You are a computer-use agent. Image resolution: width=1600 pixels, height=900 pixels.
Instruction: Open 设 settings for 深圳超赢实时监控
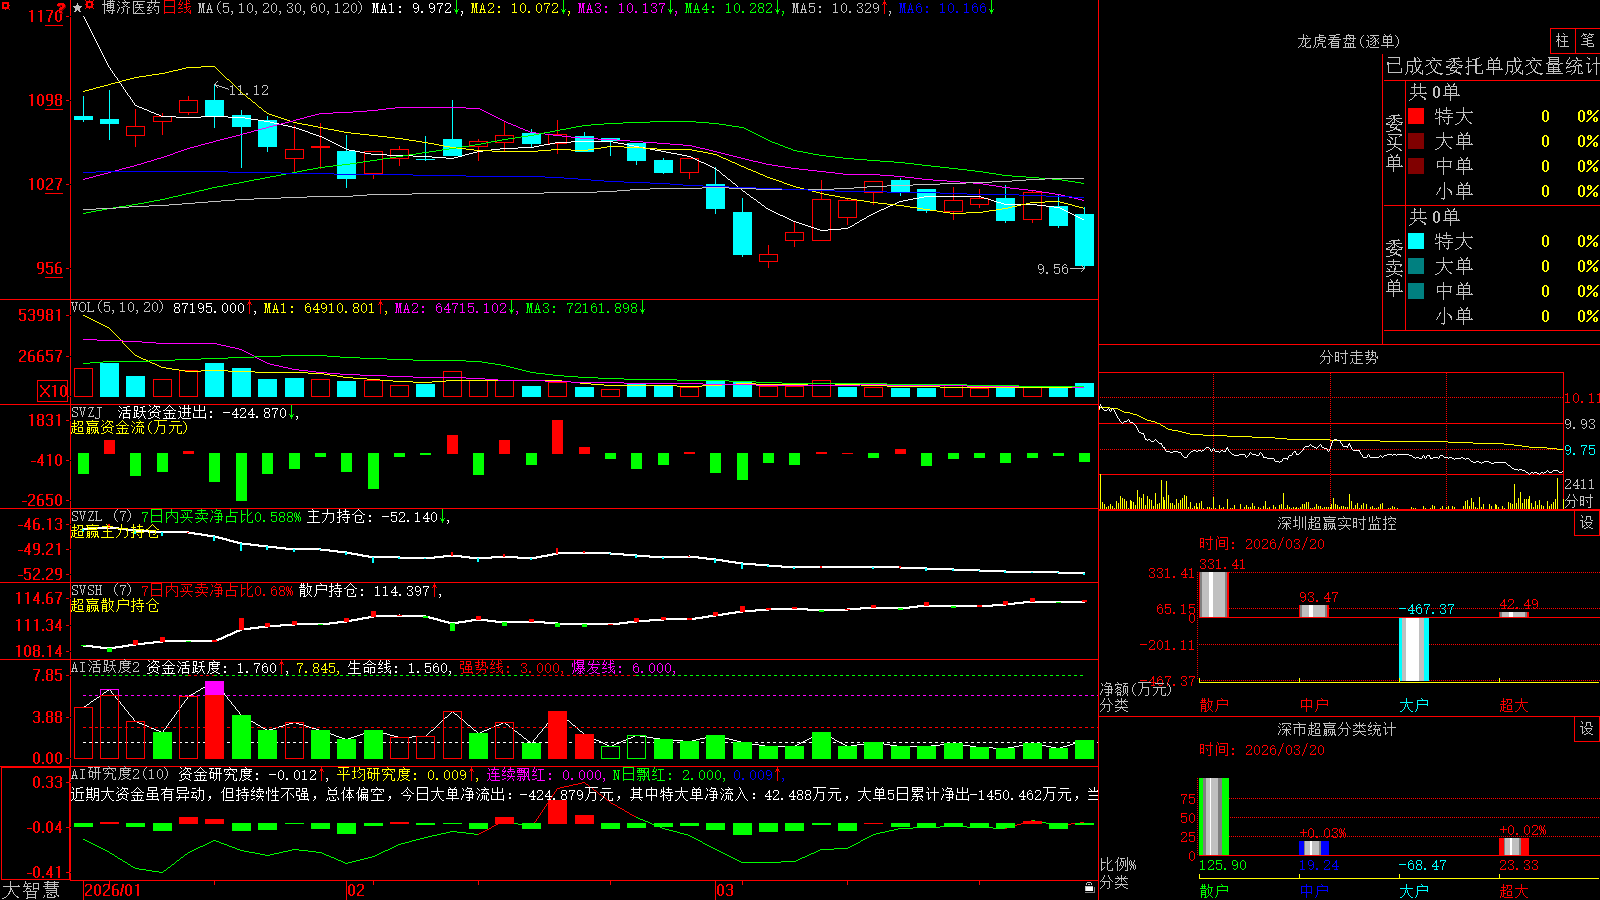click(x=1587, y=523)
